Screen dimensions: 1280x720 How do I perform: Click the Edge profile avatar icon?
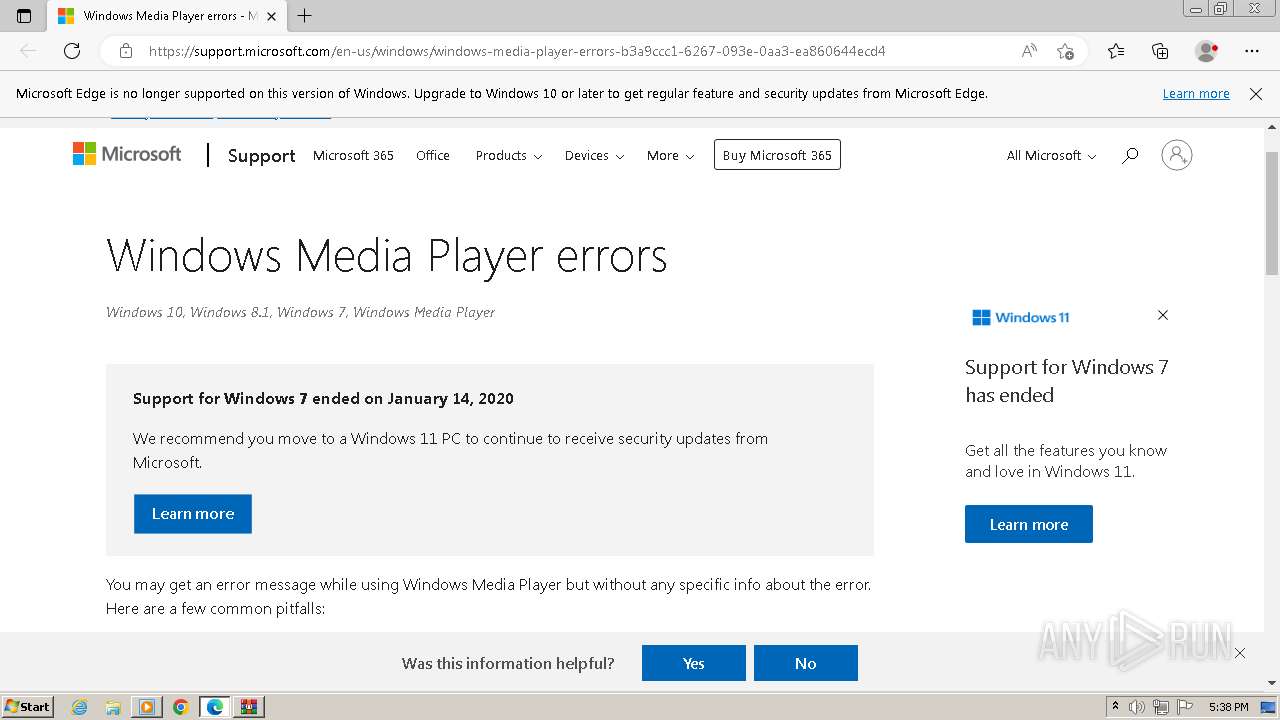click(1206, 51)
